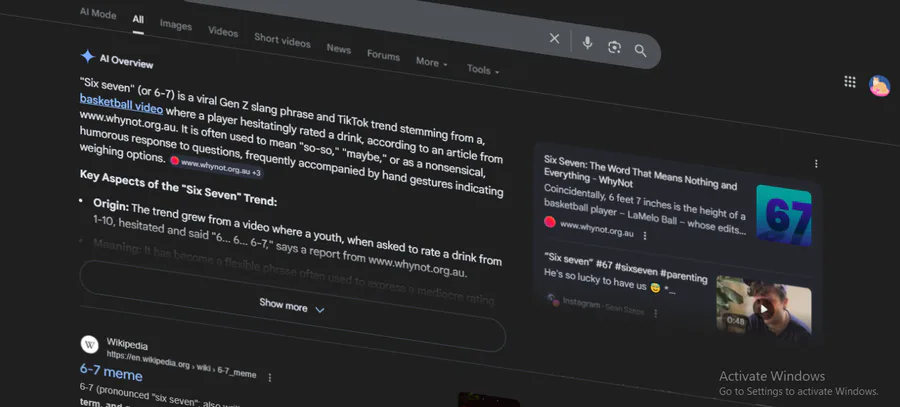Open three-dot menu beside Instagram Sean Szeps

[655, 313]
